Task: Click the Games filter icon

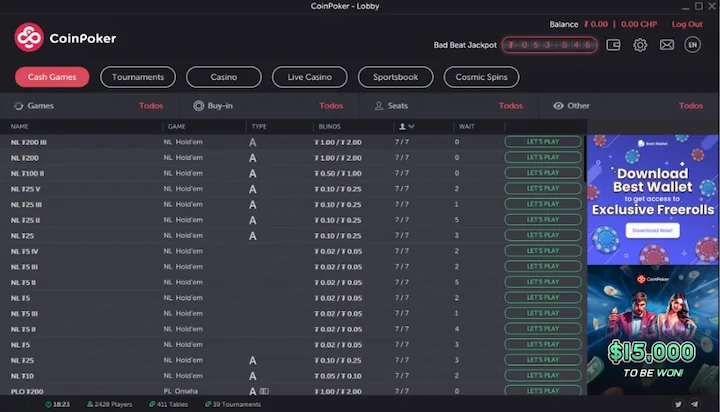Action: click(18, 106)
